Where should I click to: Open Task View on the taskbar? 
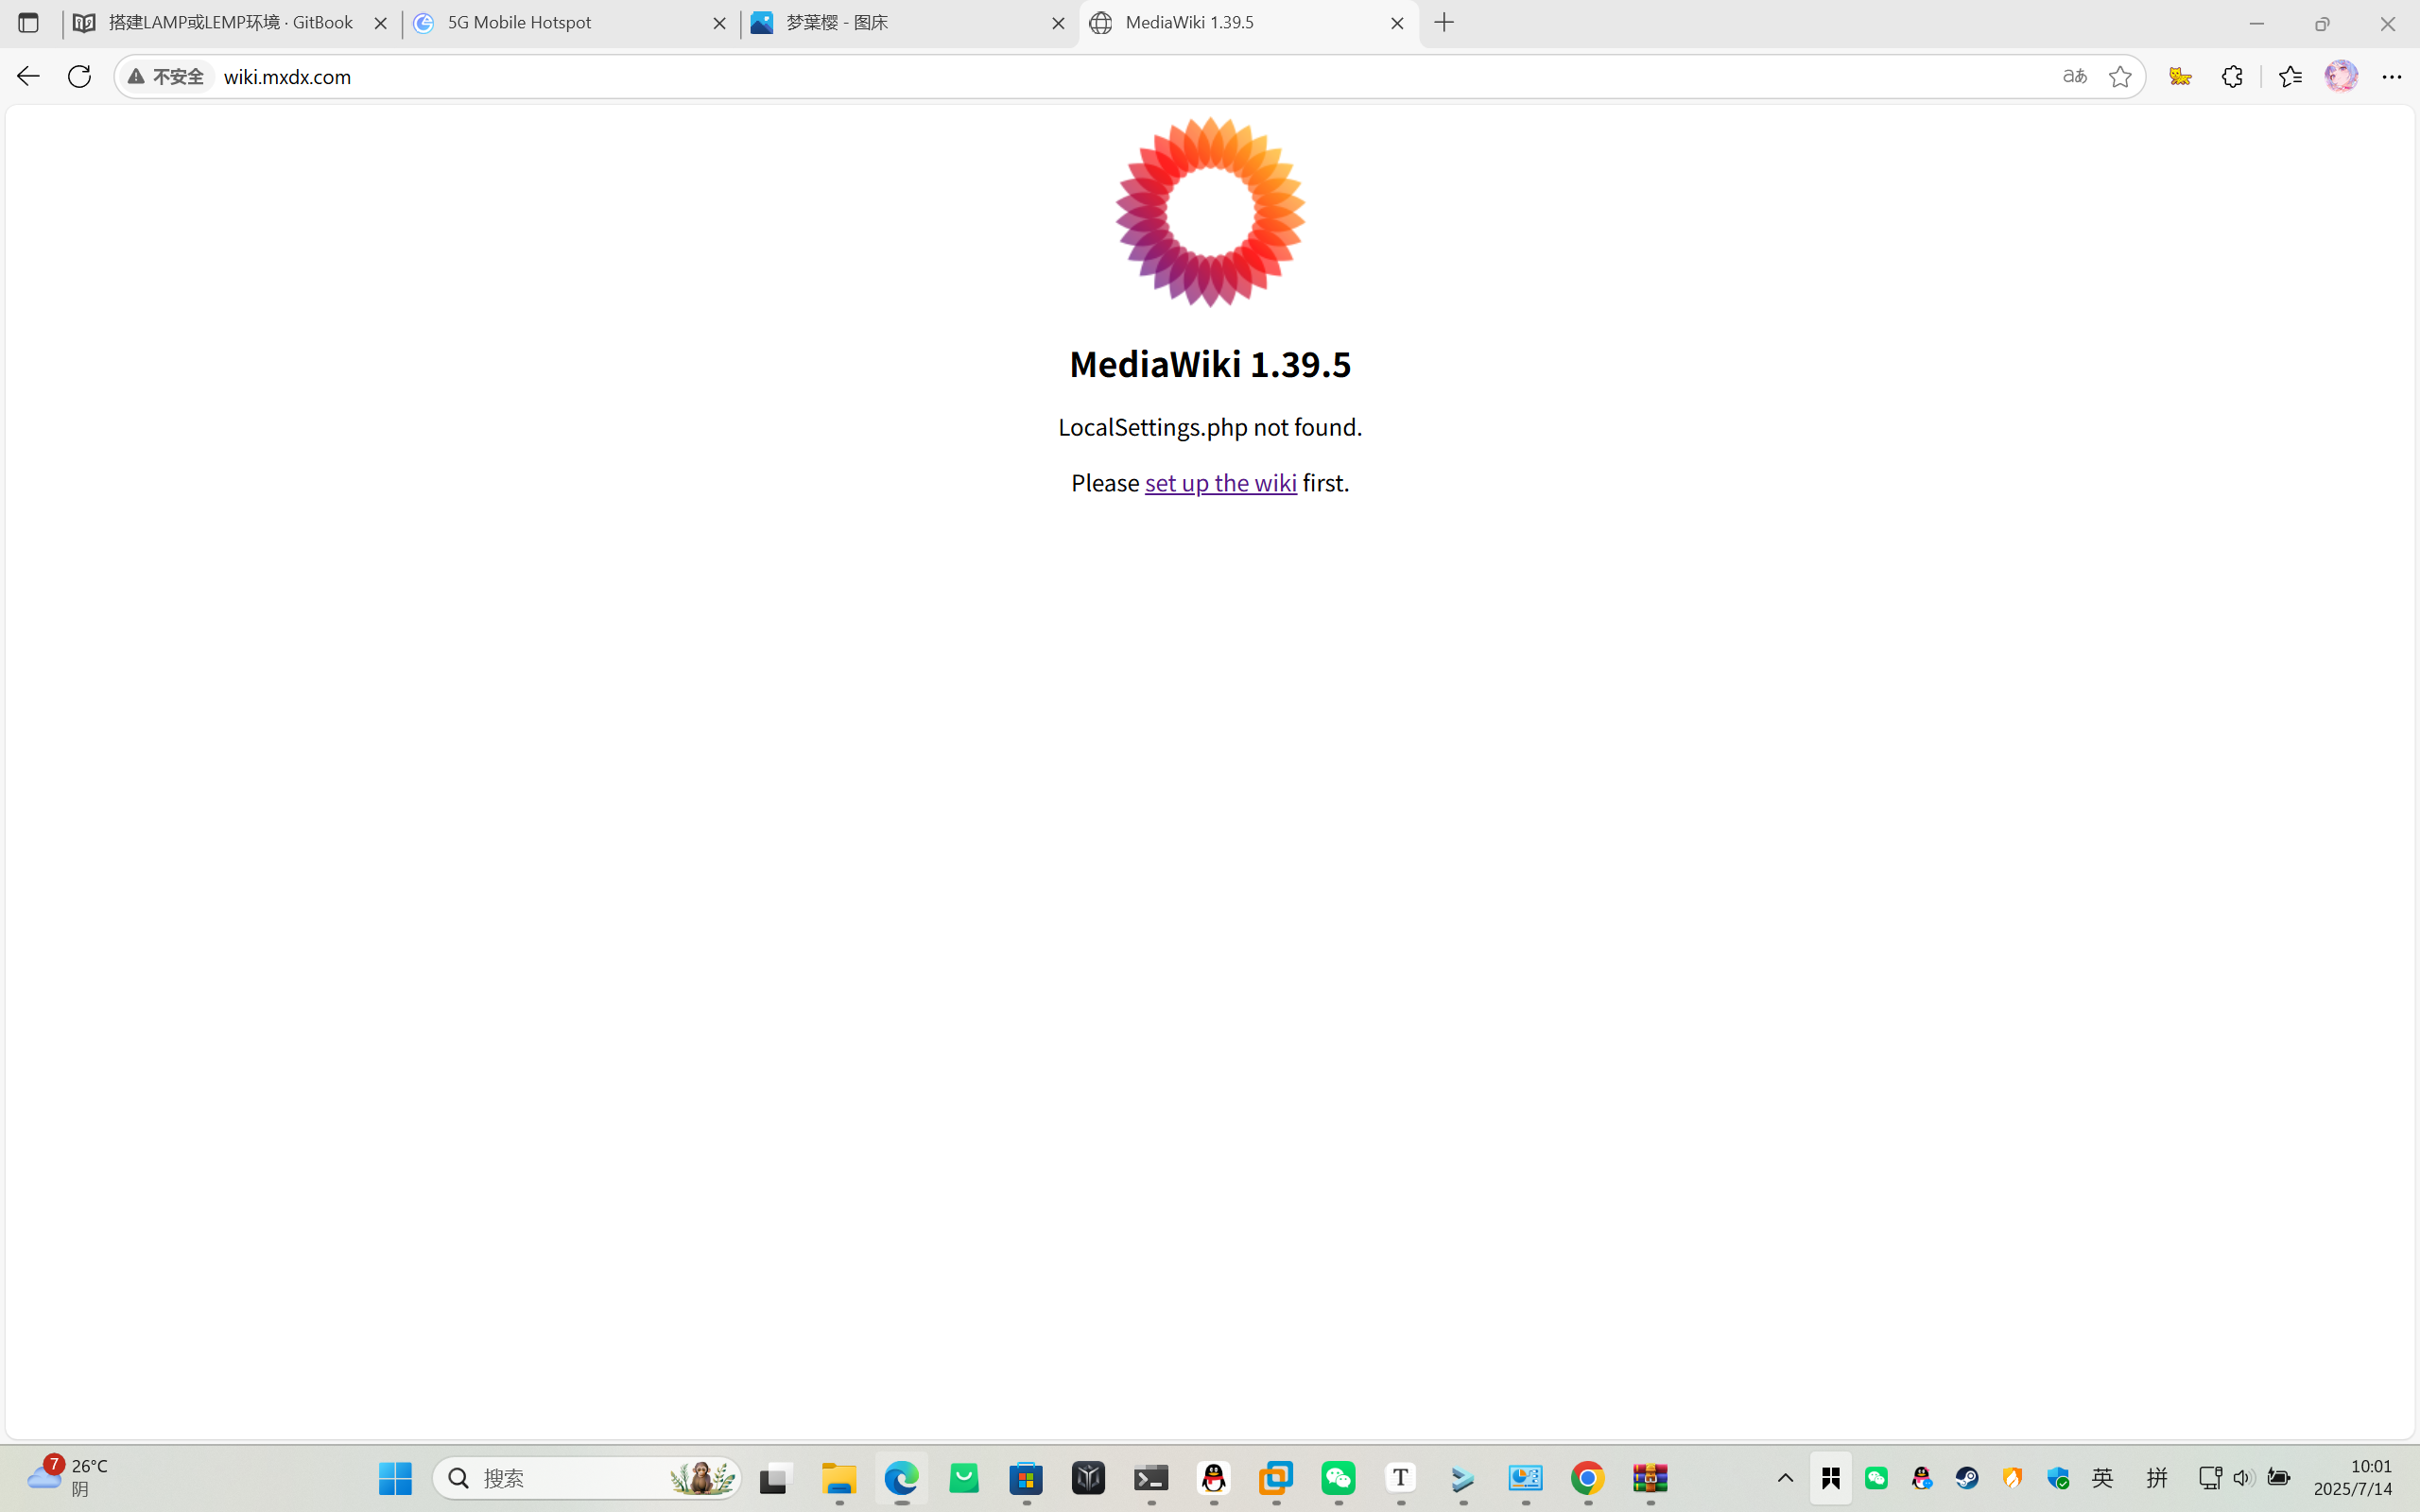(x=775, y=1478)
